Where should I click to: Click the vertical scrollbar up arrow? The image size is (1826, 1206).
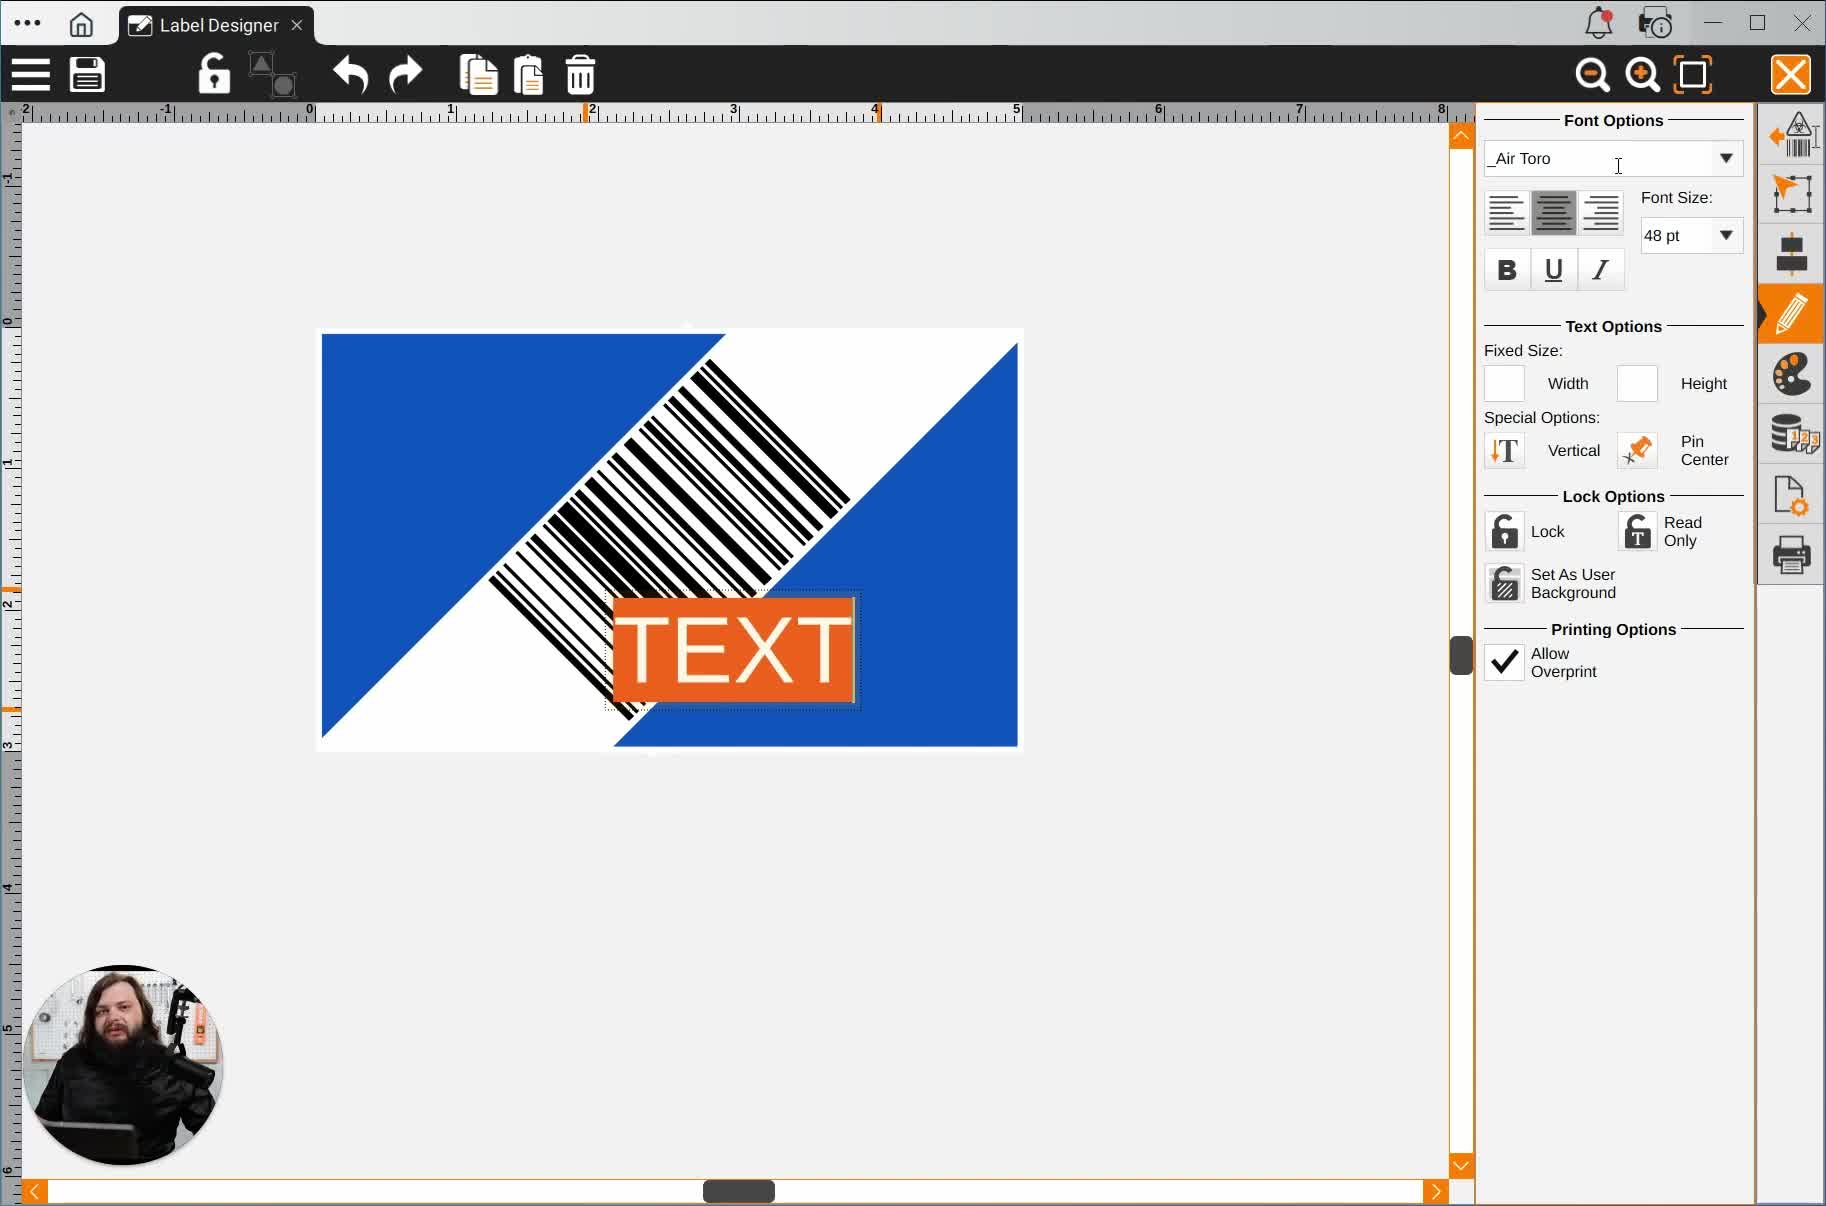tap(1461, 135)
